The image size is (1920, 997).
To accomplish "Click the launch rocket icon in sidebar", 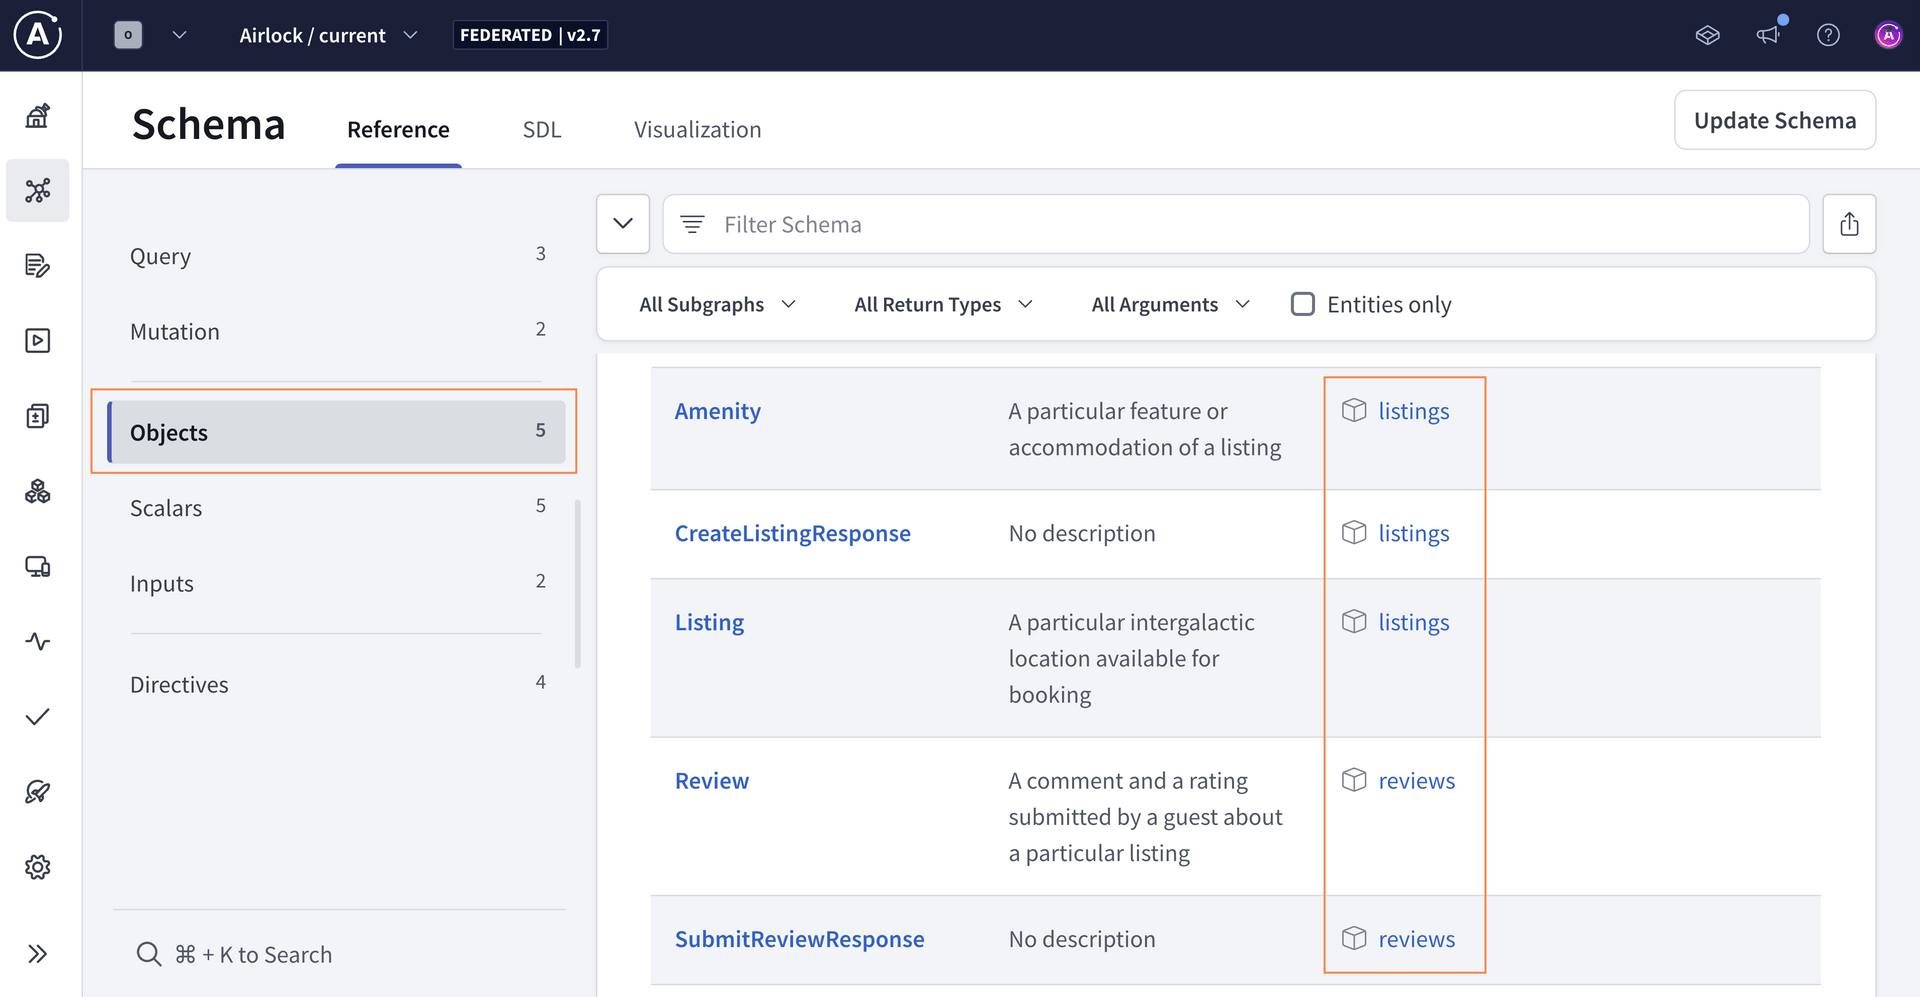I will tap(38, 792).
